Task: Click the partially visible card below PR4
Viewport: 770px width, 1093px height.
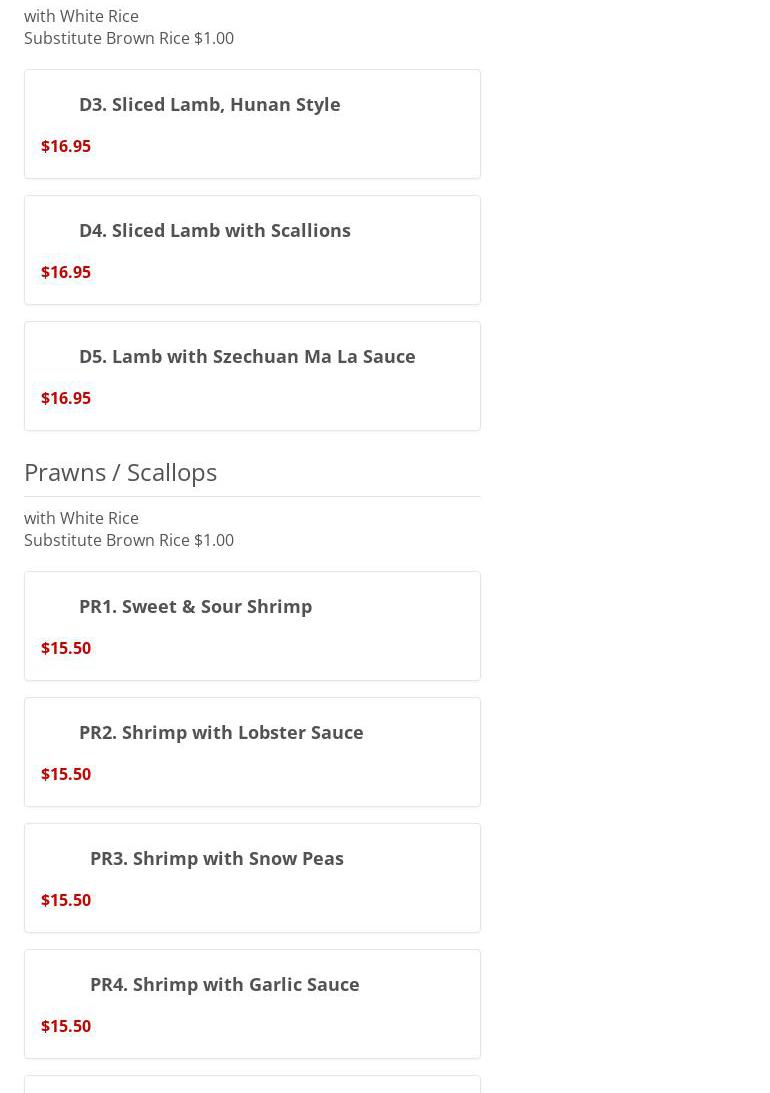Action: coord(252,1085)
